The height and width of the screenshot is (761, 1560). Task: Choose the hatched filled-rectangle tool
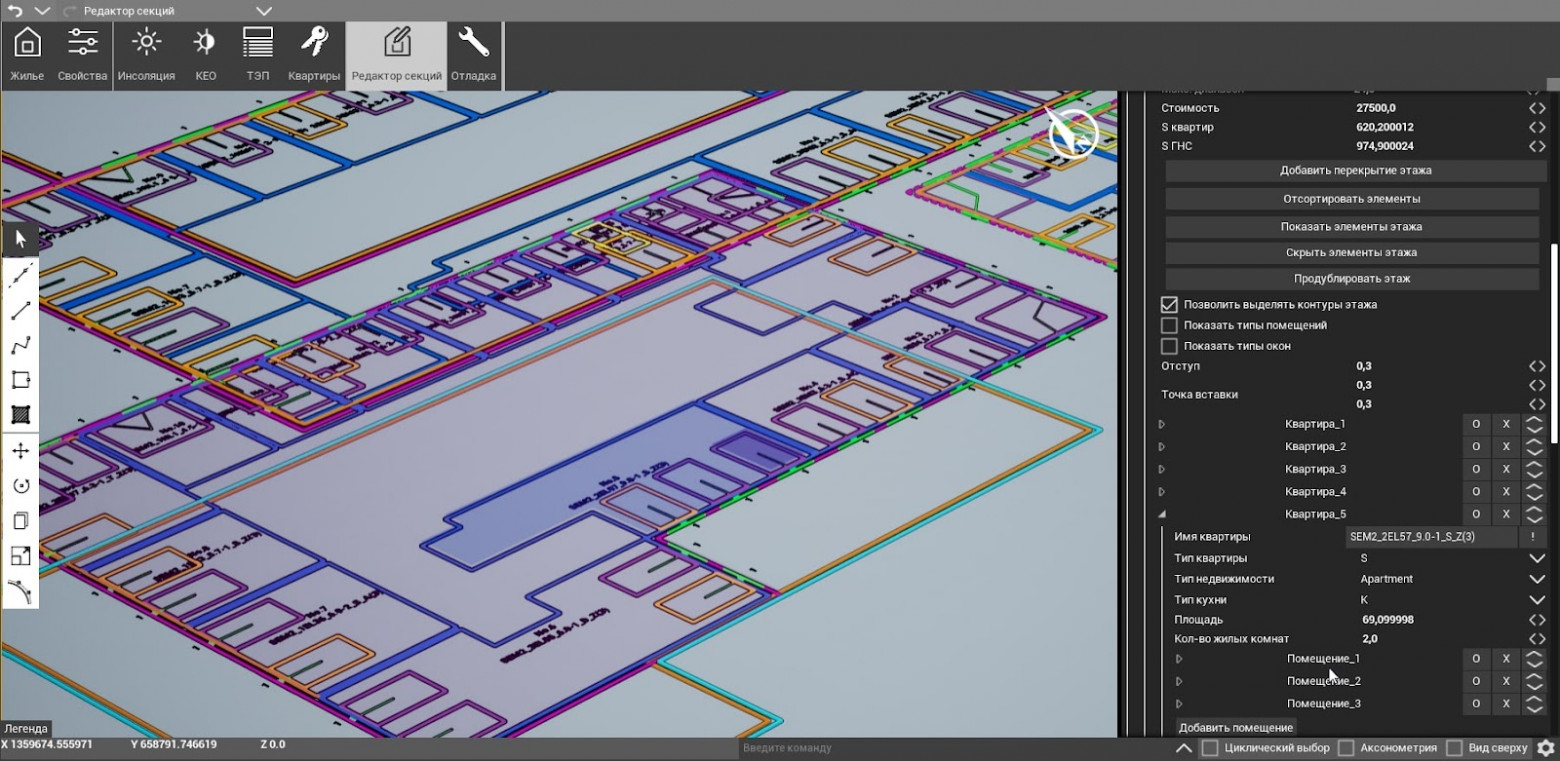click(x=20, y=415)
